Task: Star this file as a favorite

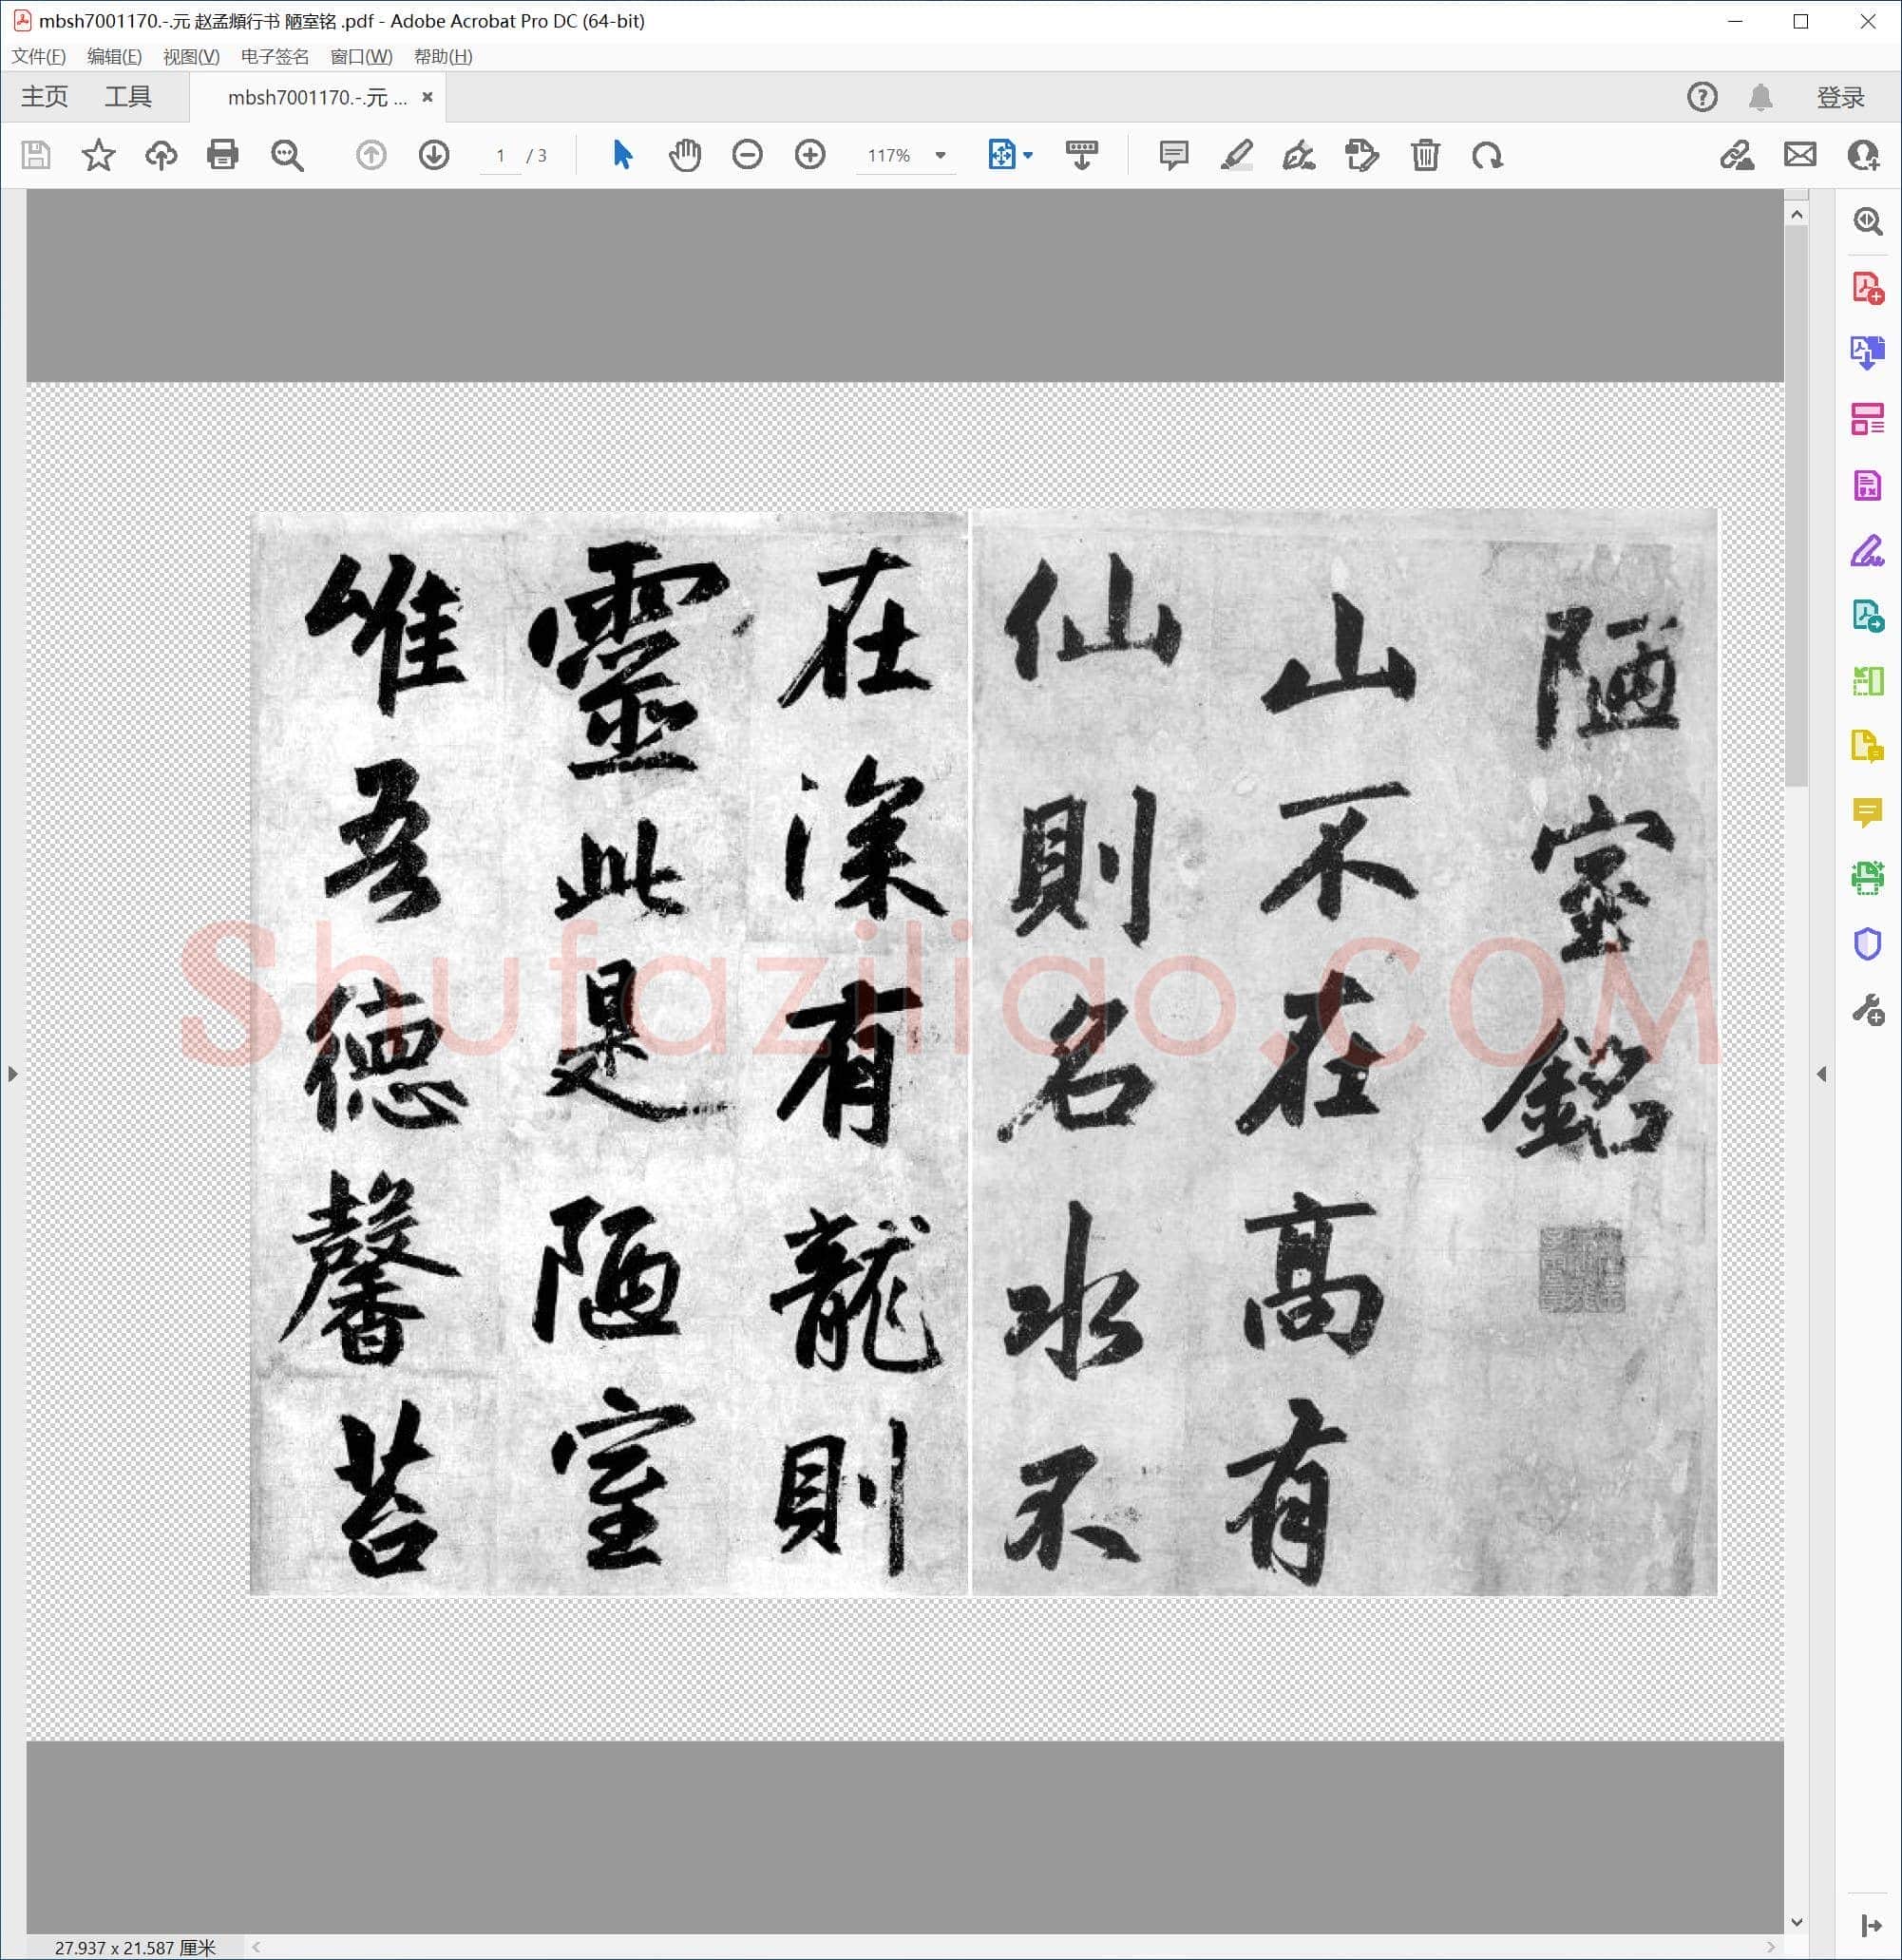Action: point(98,155)
